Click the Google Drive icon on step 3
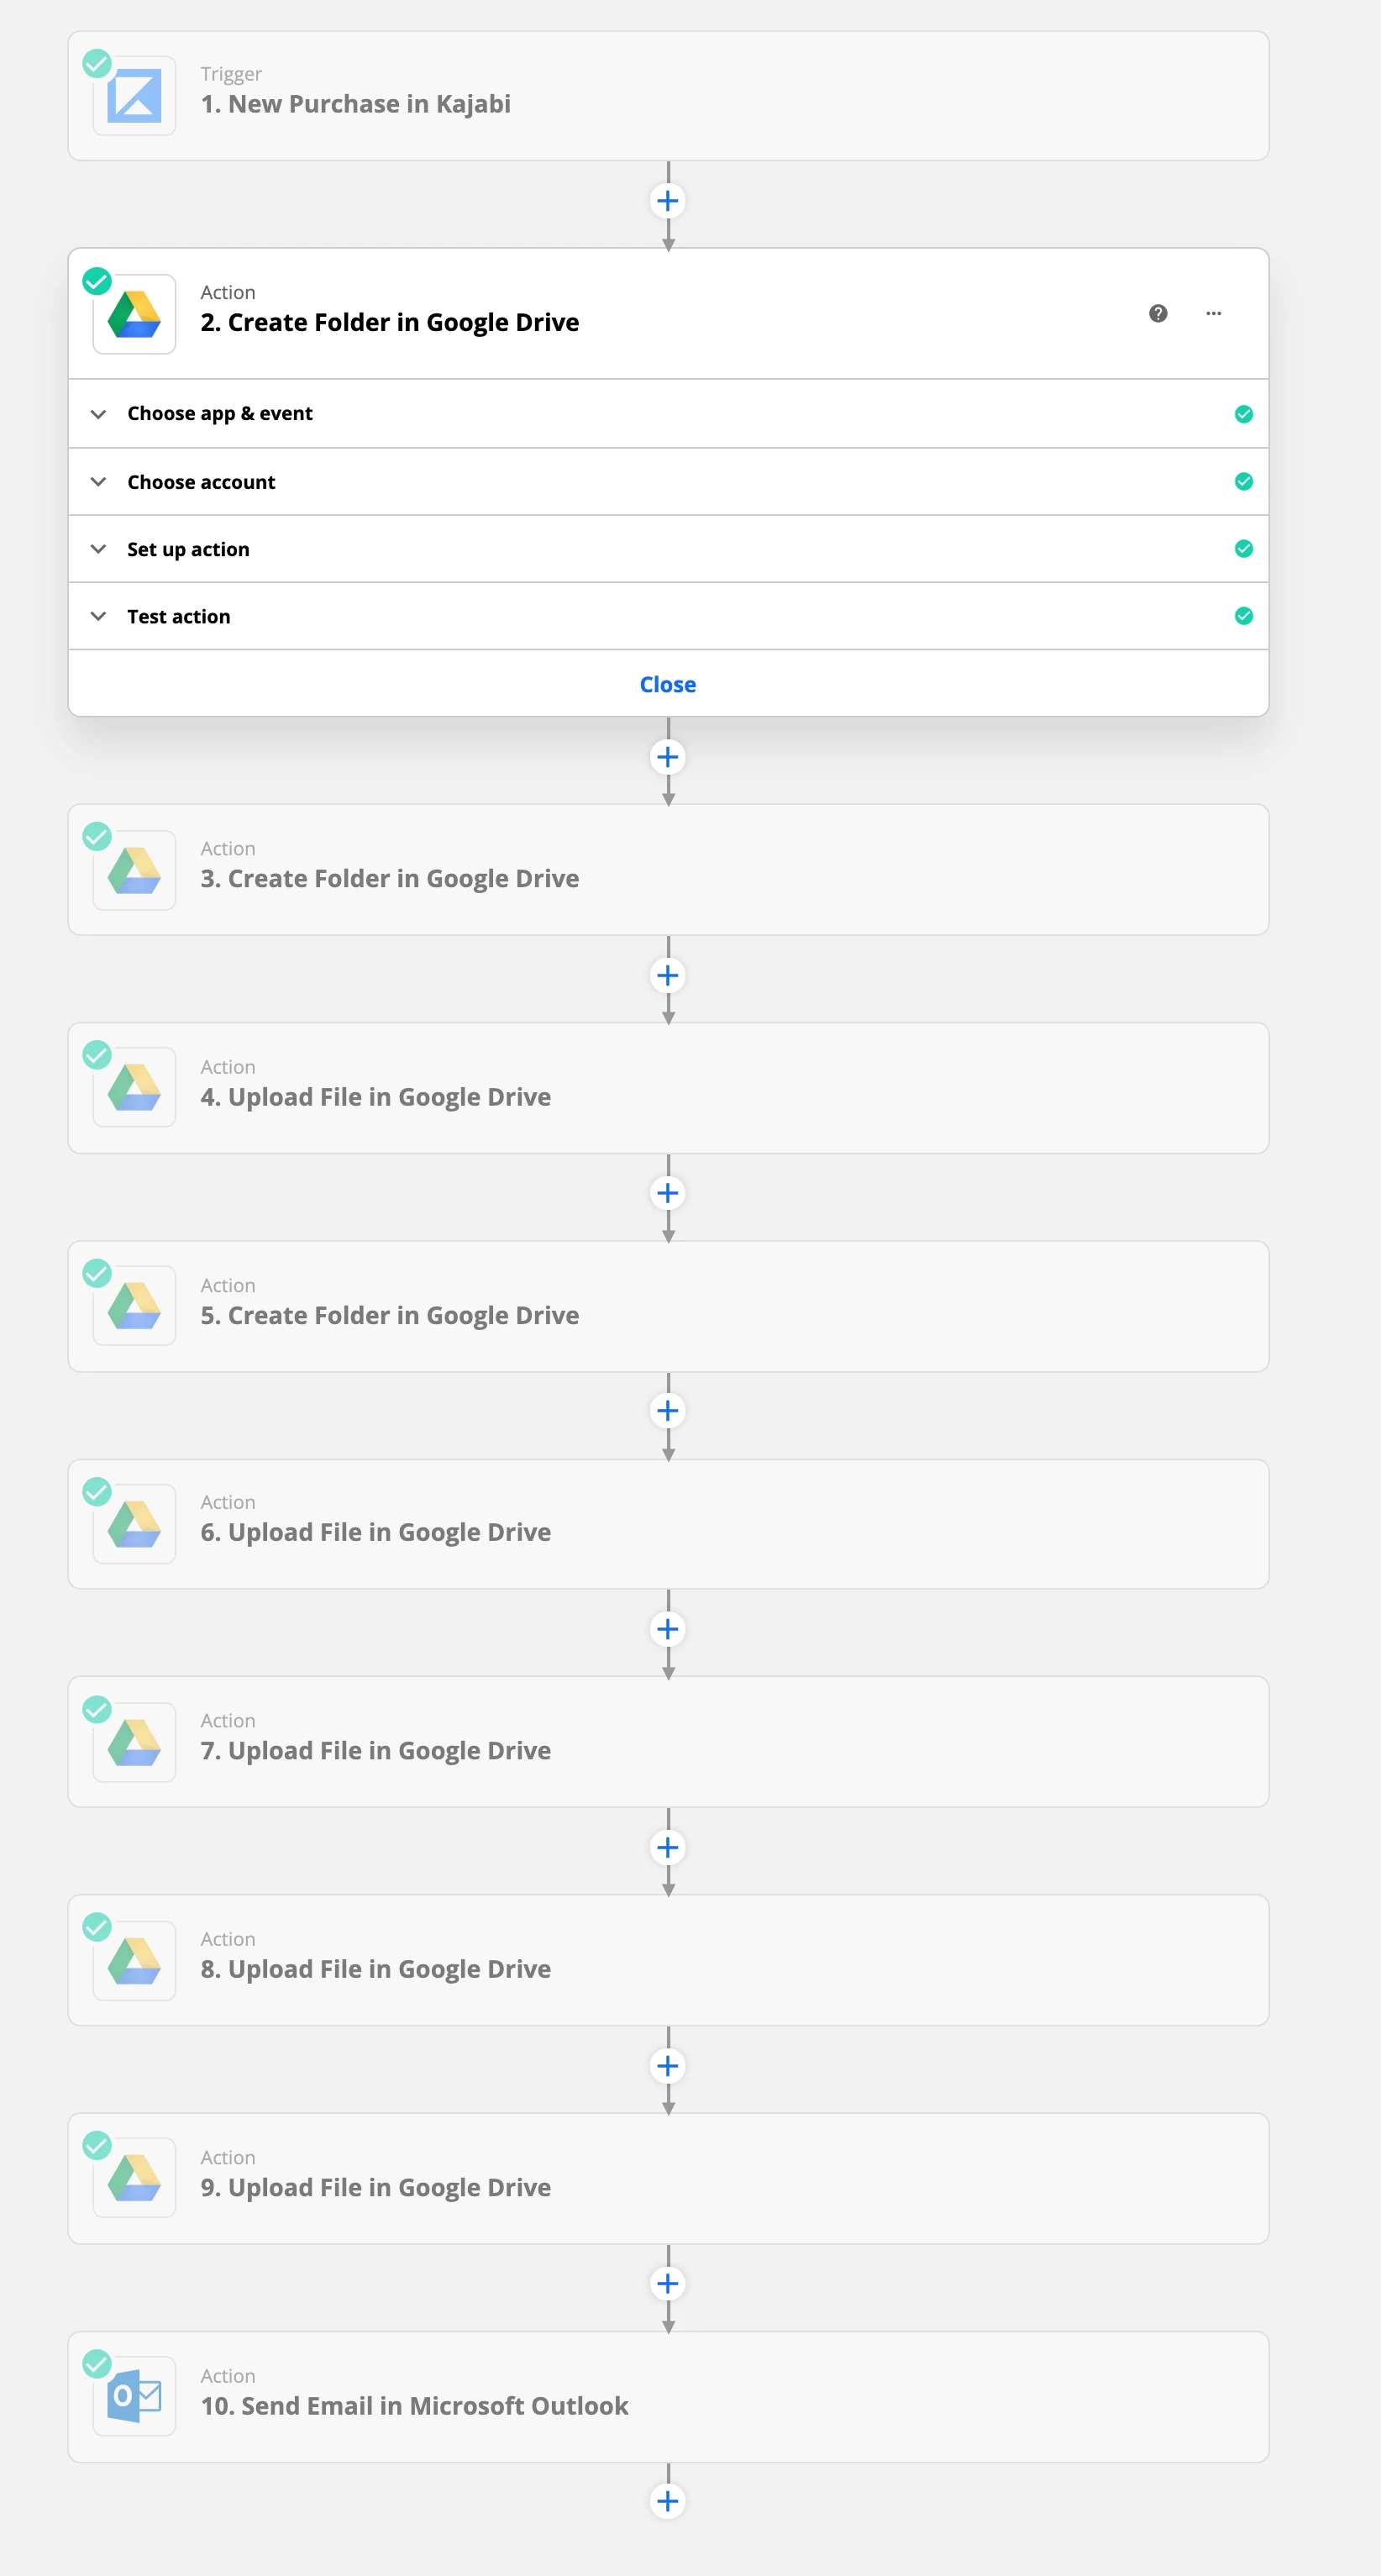 coord(133,868)
